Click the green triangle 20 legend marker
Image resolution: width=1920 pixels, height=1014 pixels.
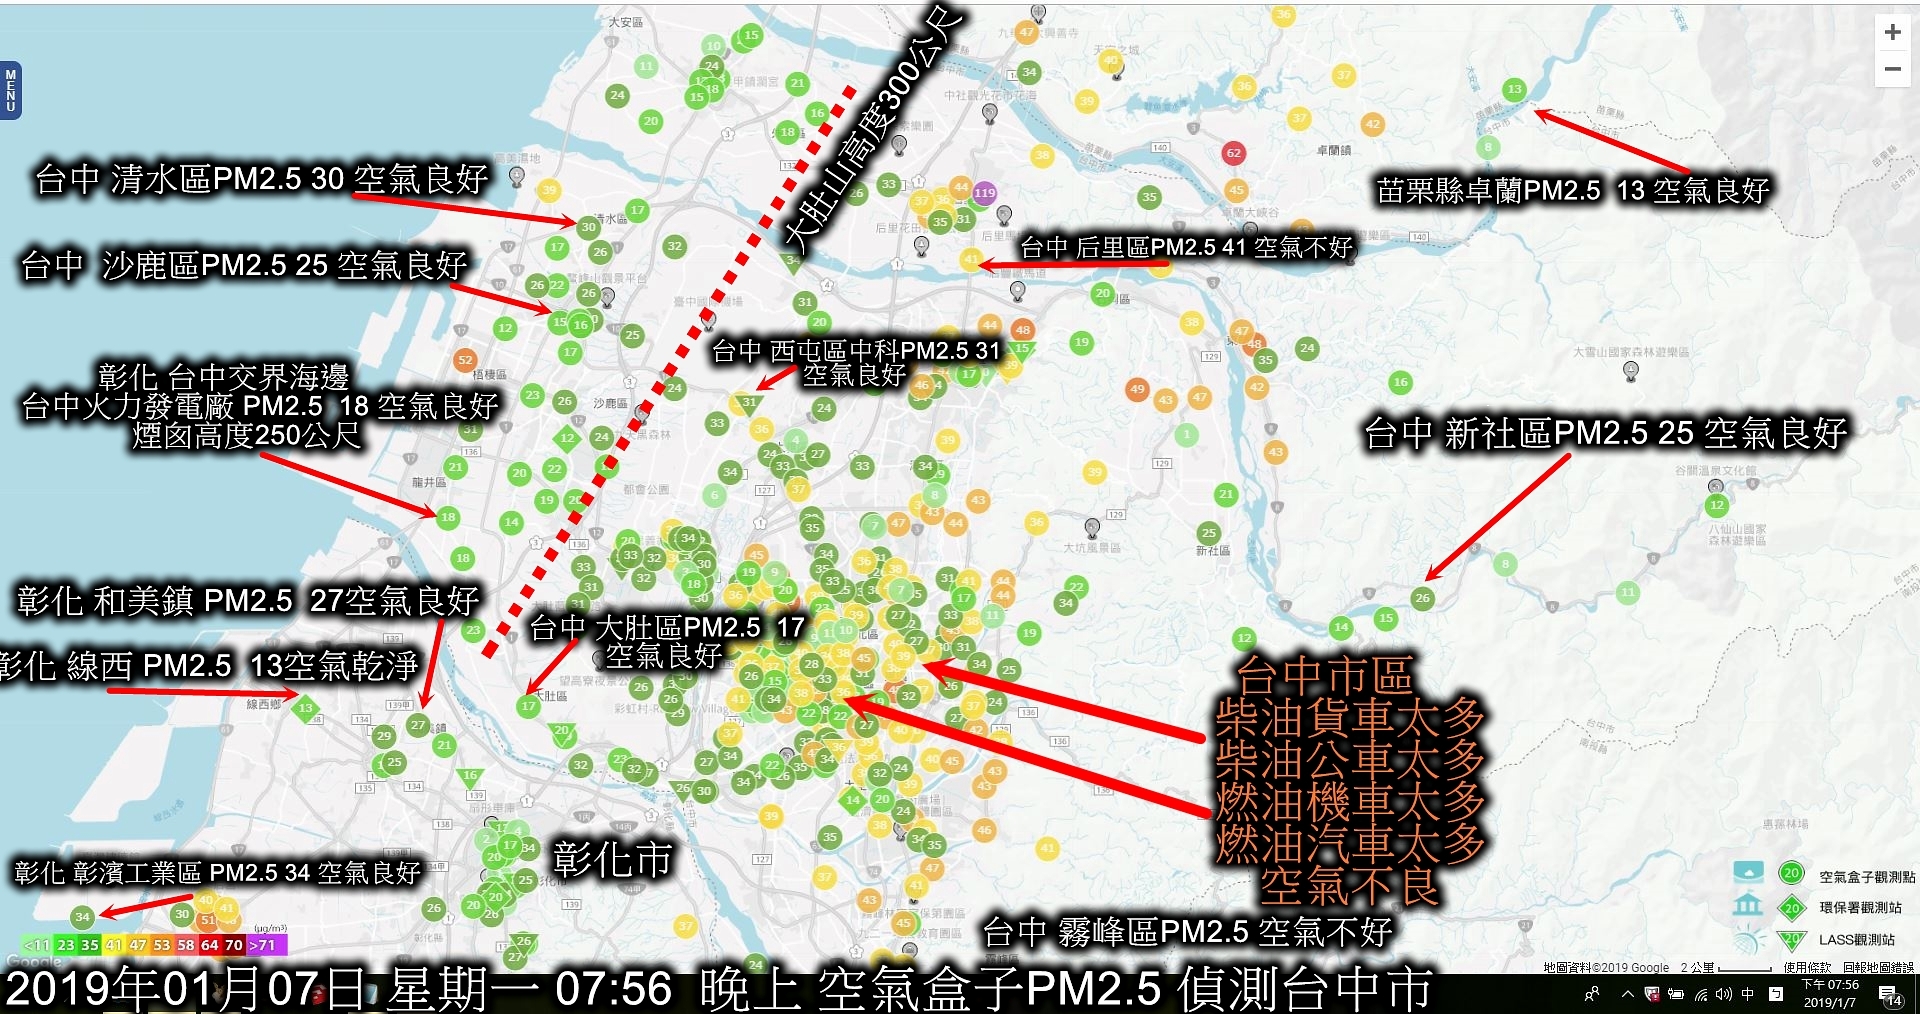tap(1791, 940)
